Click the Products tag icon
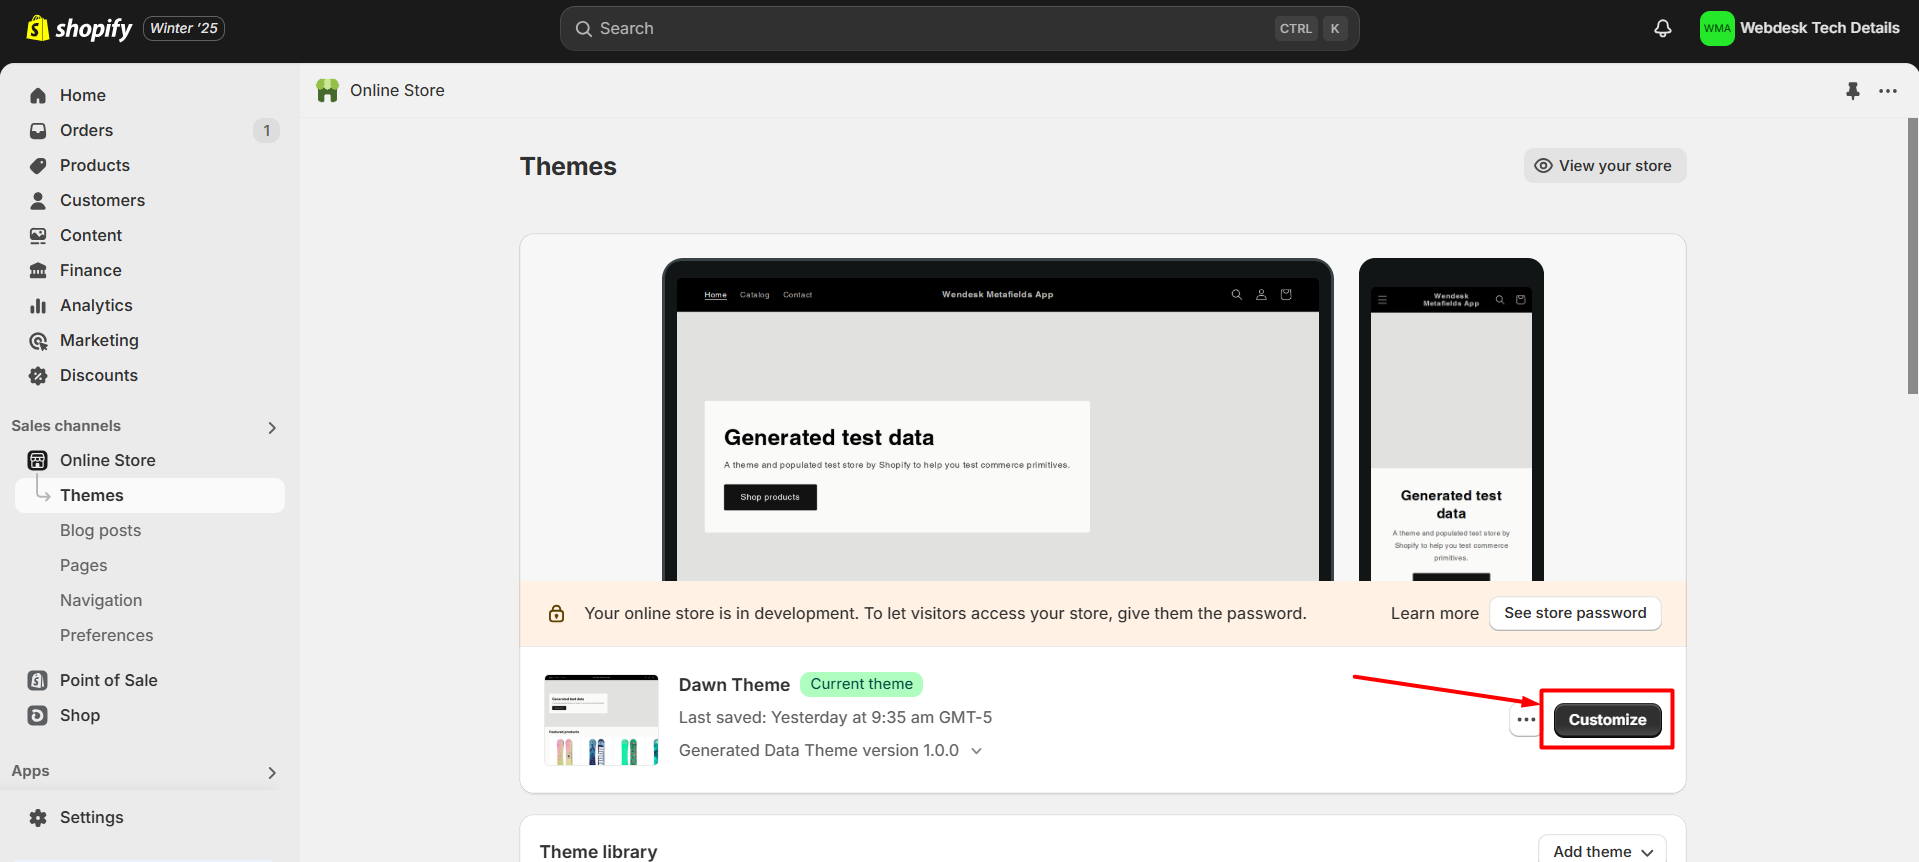The width and height of the screenshot is (1919, 862). click(x=38, y=165)
